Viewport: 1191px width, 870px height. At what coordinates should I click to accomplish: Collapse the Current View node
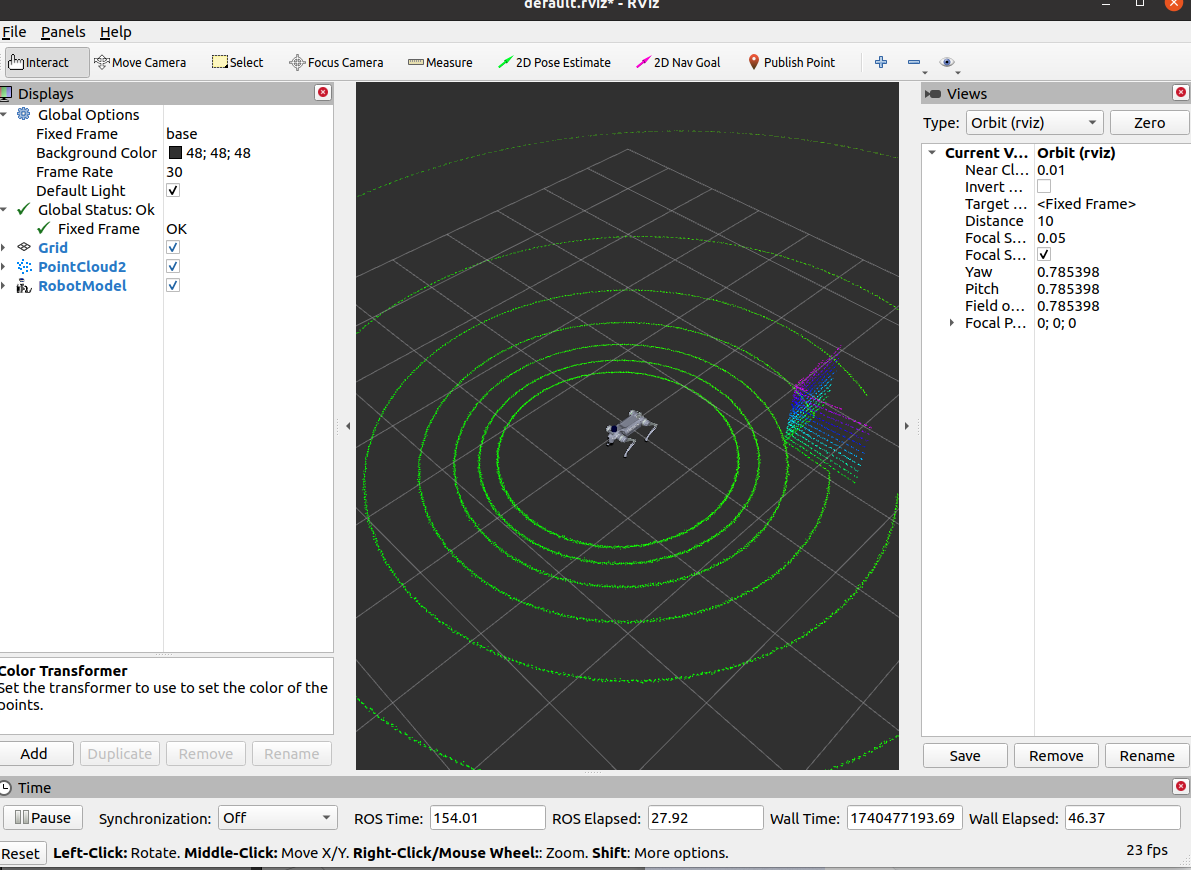(x=932, y=152)
